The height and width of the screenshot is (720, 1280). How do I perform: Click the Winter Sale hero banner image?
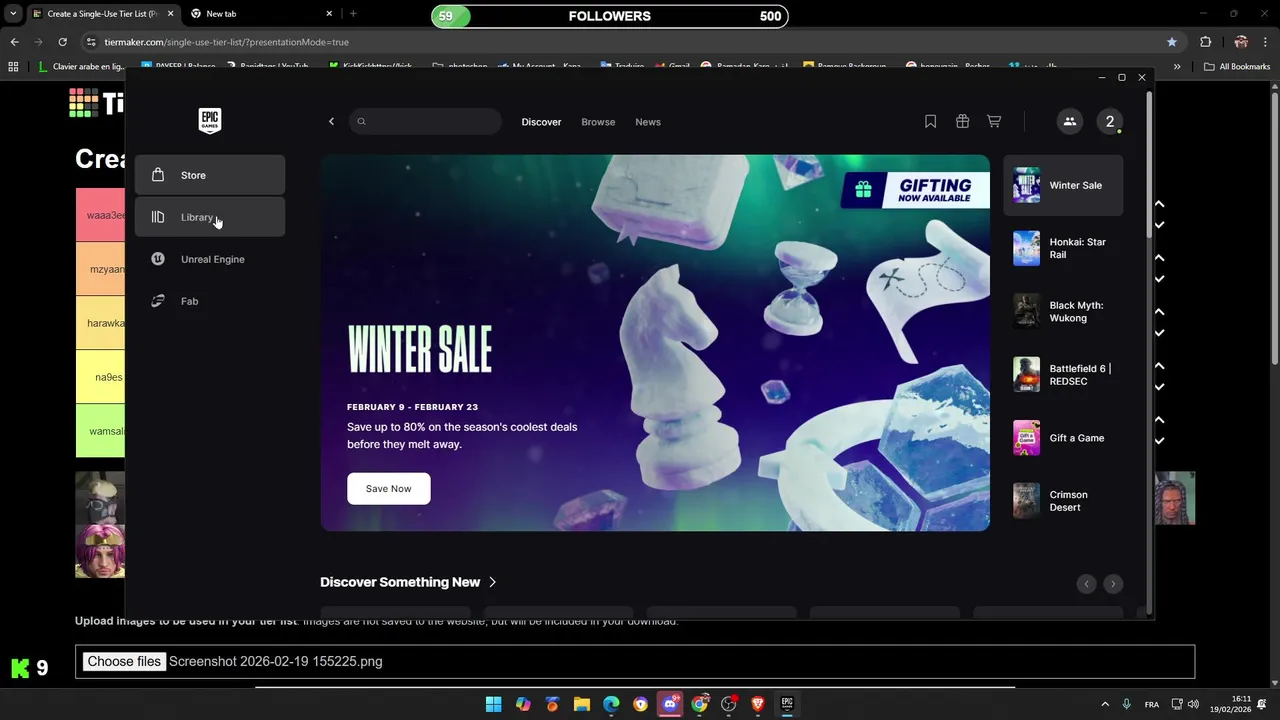coord(655,343)
